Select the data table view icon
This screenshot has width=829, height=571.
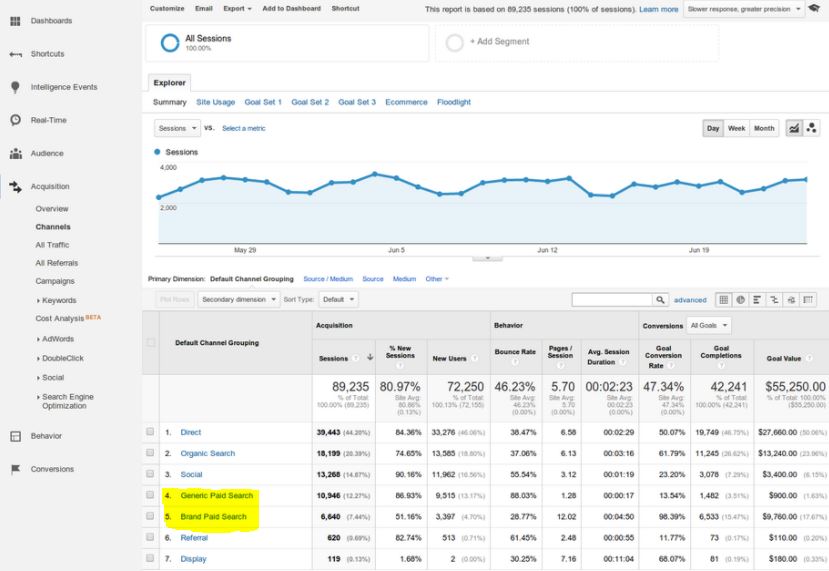(724, 300)
